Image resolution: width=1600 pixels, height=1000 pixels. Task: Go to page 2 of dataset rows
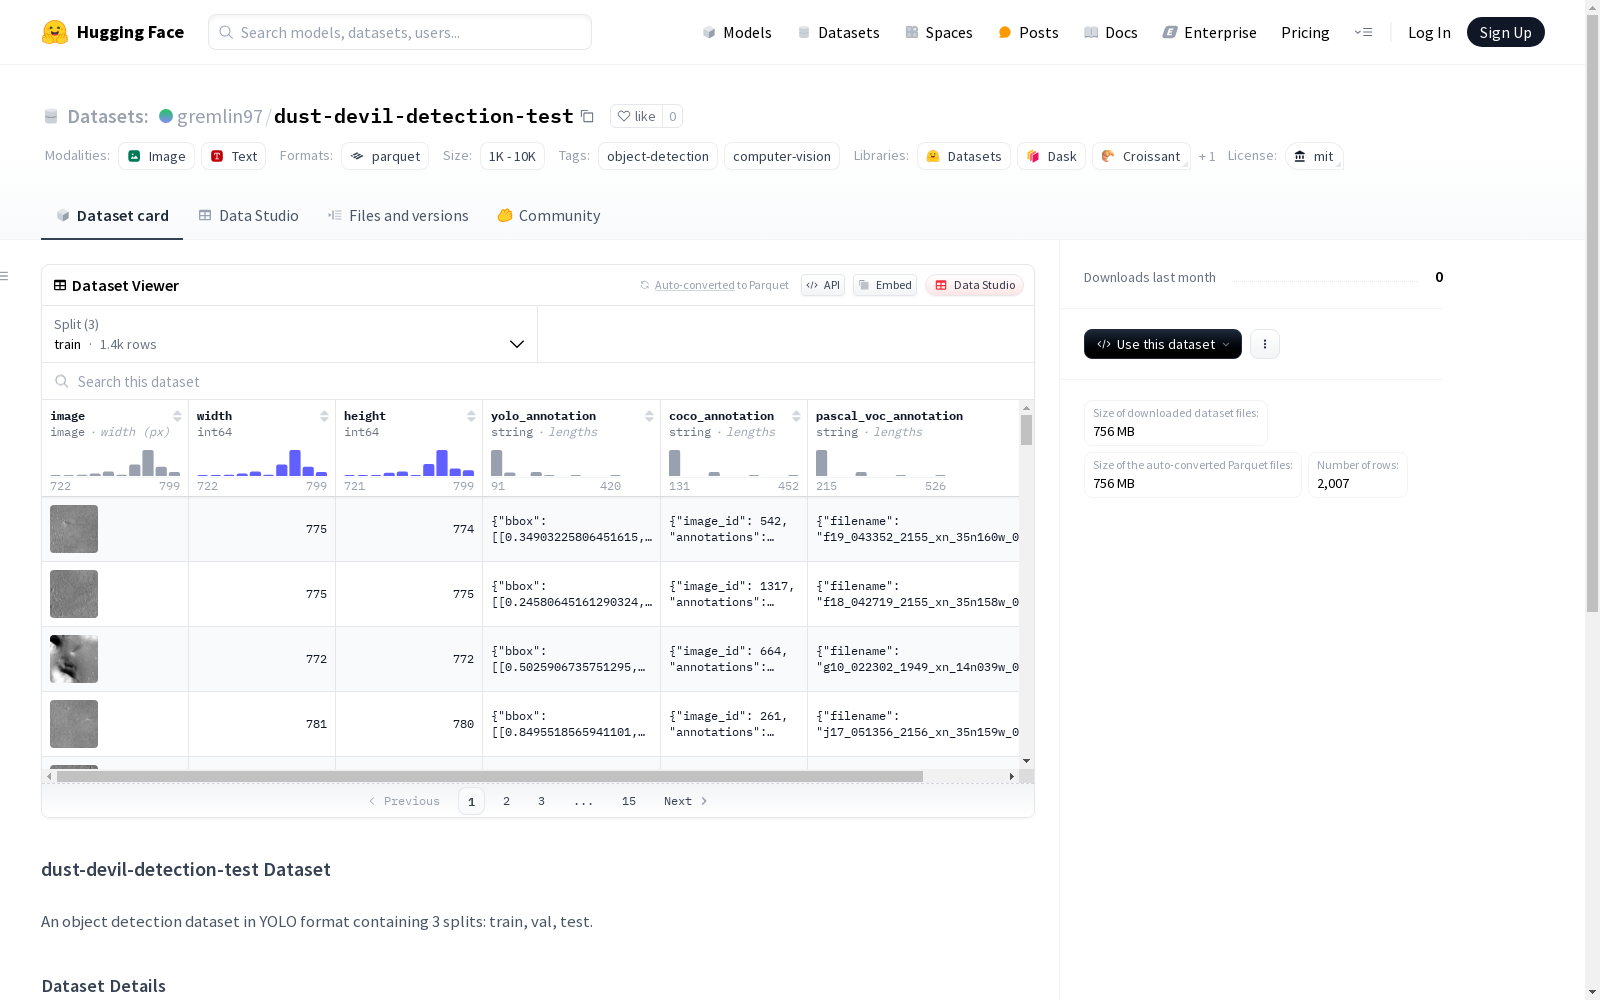click(506, 801)
